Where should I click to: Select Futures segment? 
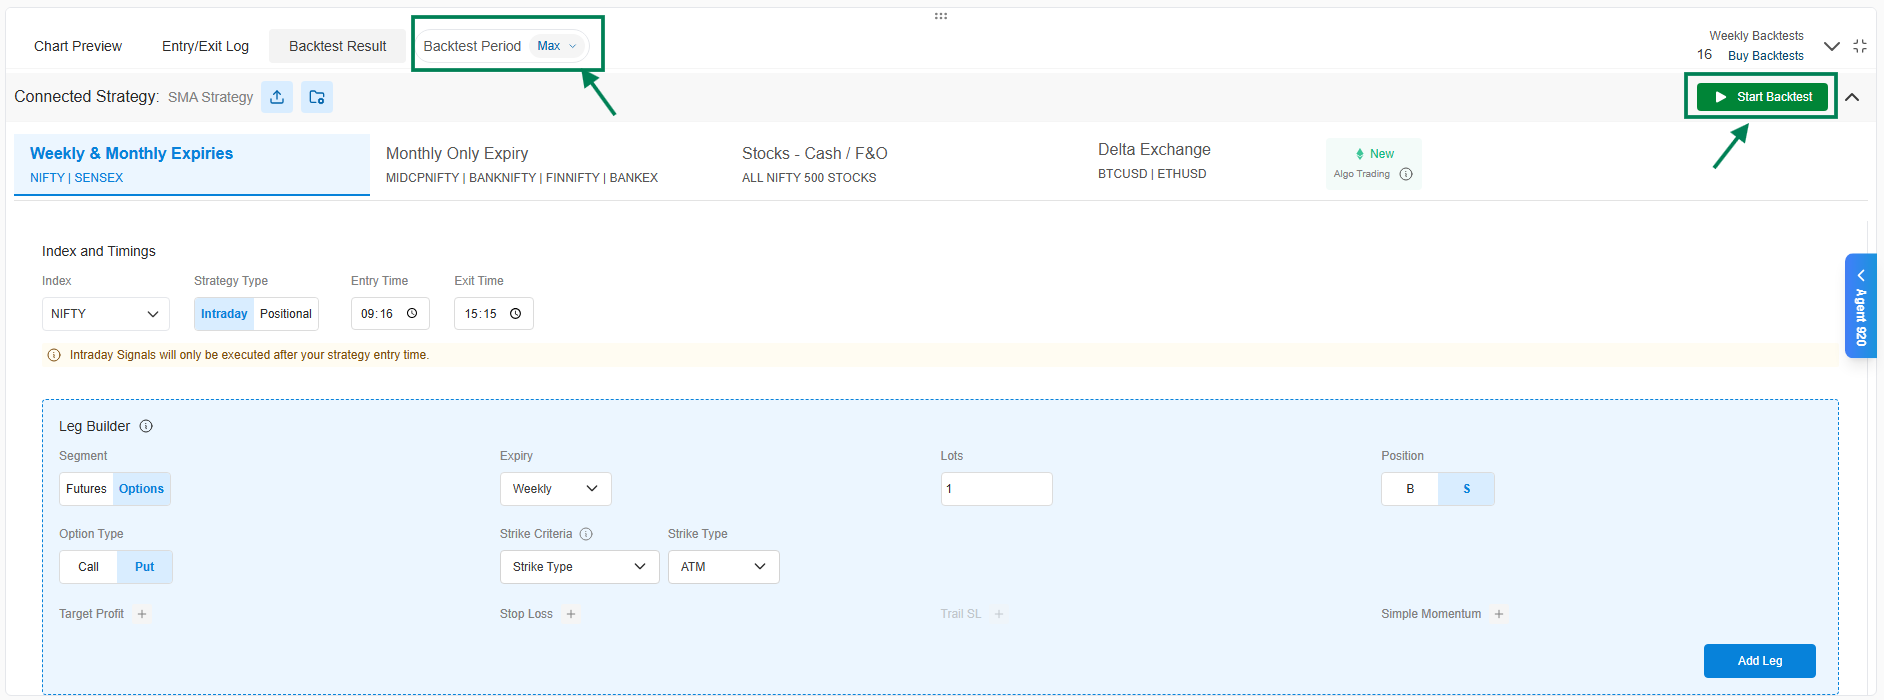tap(86, 489)
